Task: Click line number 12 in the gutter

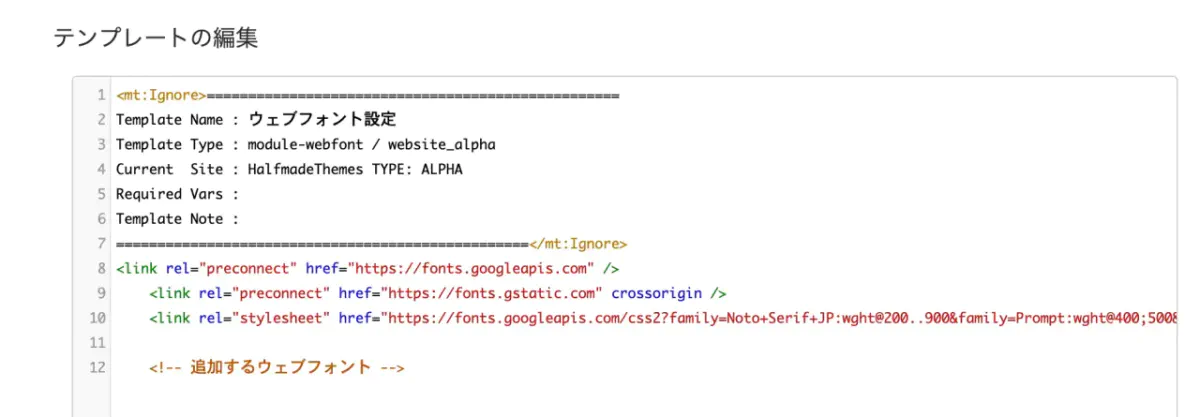Action: (x=98, y=368)
